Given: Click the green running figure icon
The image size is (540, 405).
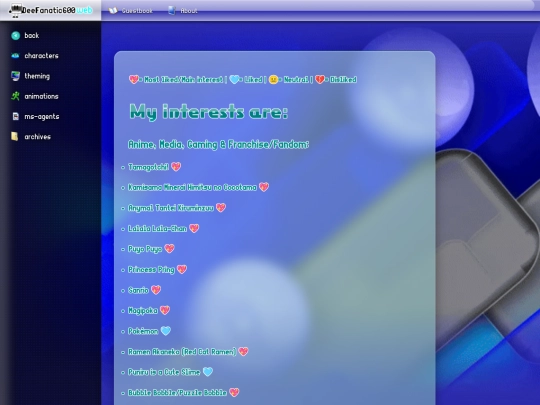Looking at the screenshot, I should click(15, 96).
